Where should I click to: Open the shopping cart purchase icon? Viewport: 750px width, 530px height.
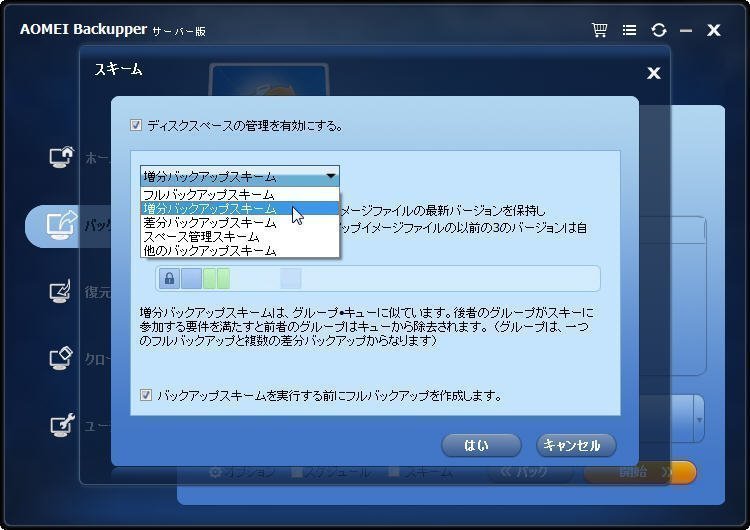tap(599, 30)
